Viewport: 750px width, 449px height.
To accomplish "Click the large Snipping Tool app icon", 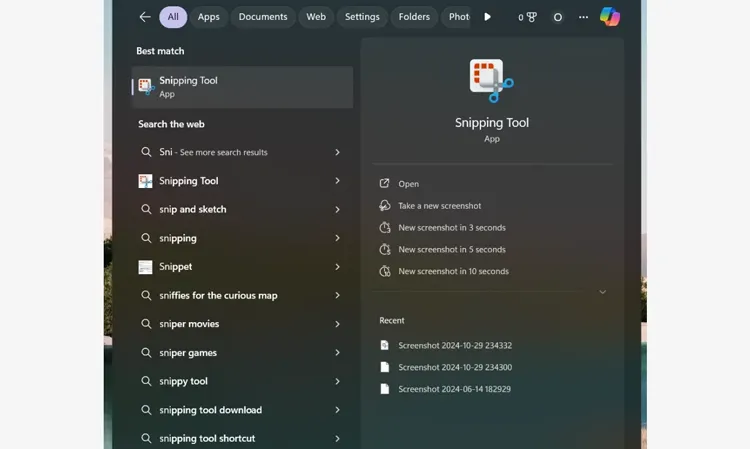I will pos(492,81).
